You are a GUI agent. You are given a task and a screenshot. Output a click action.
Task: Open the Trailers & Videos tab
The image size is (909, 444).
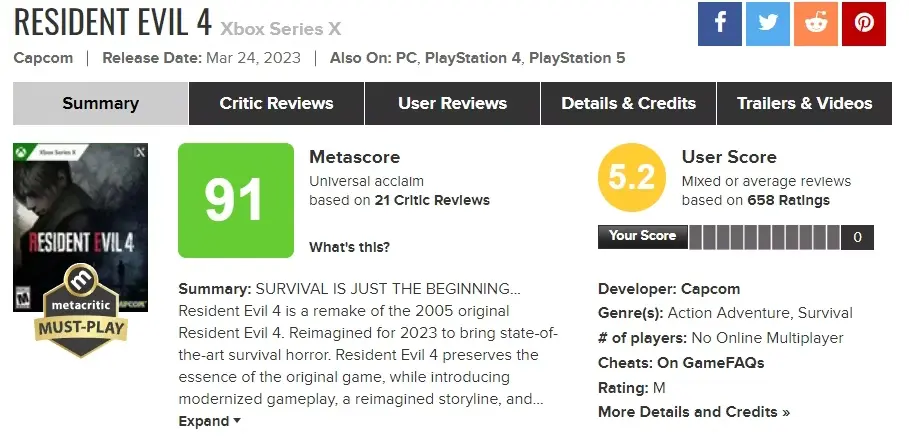click(804, 103)
